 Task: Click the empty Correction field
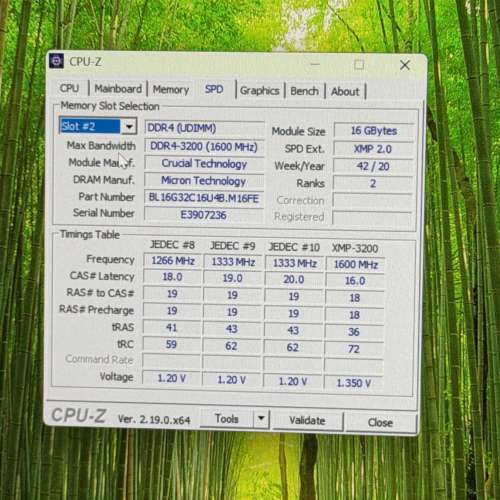click(372, 201)
